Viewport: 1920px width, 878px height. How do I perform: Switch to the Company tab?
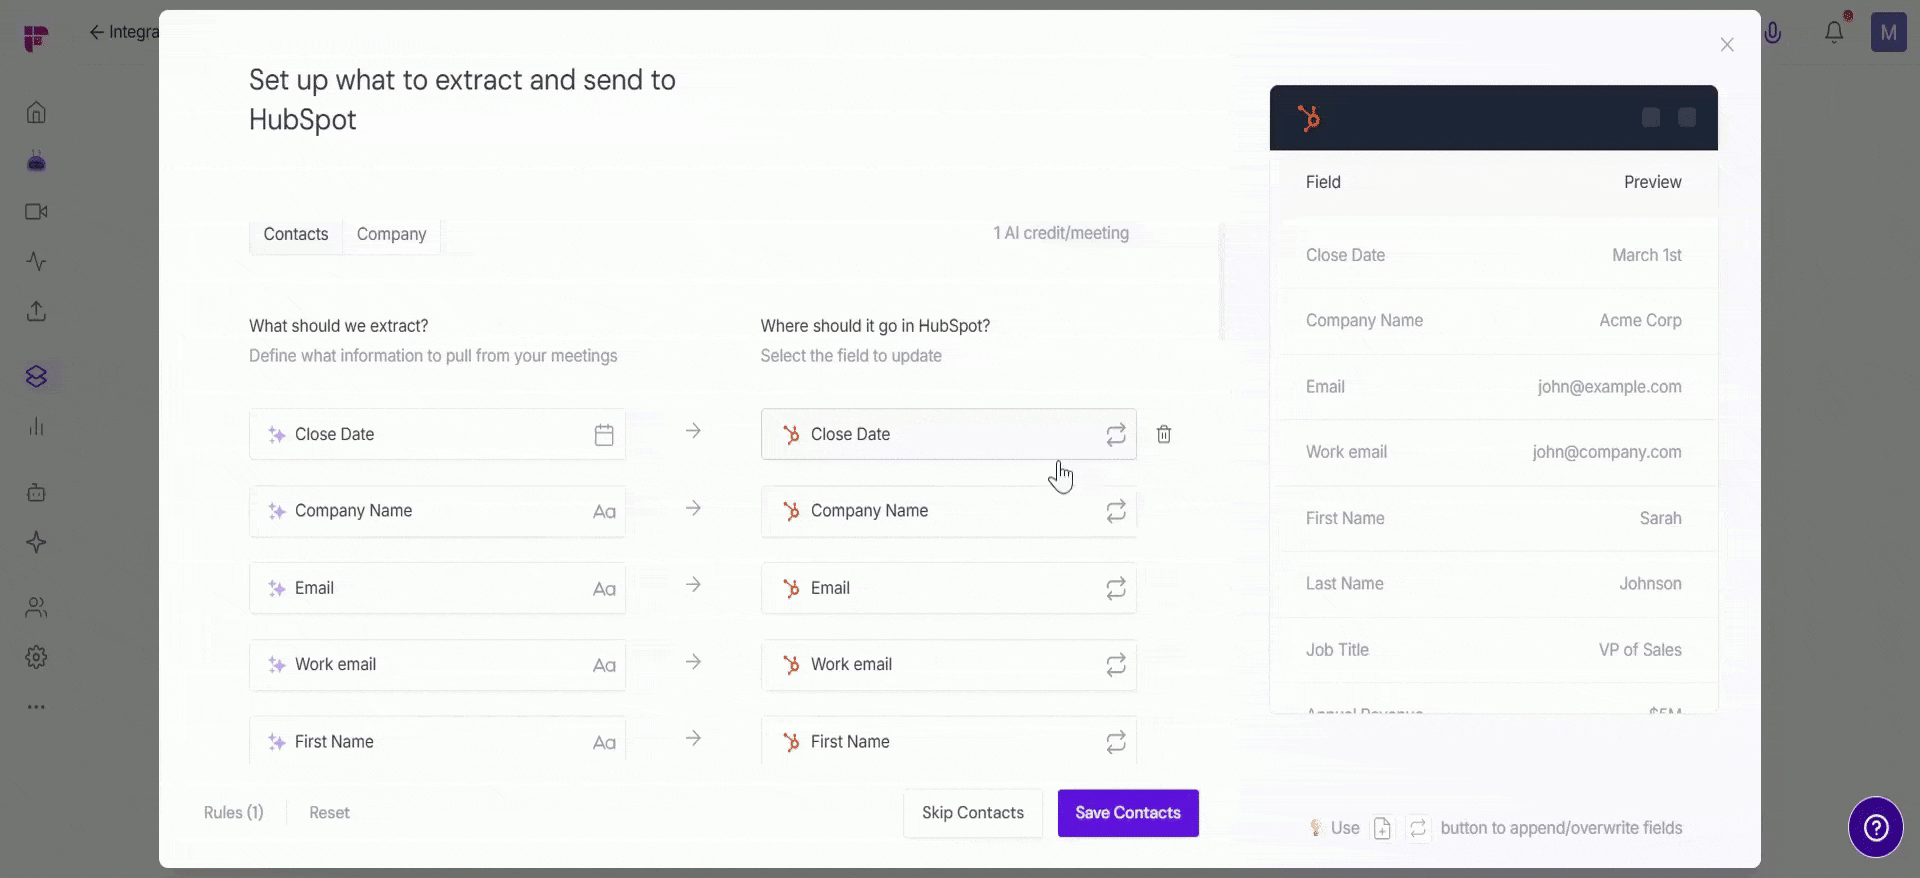point(391,234)
